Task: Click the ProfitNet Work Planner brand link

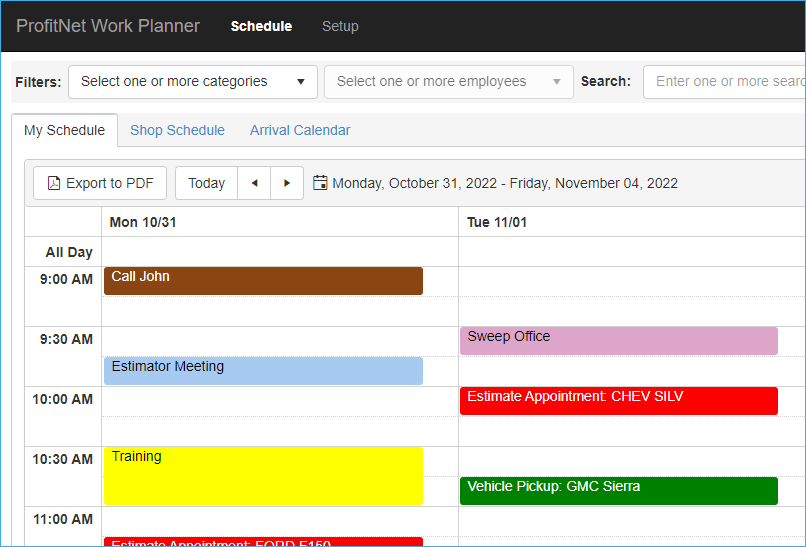Action: (x=108, y=26)
